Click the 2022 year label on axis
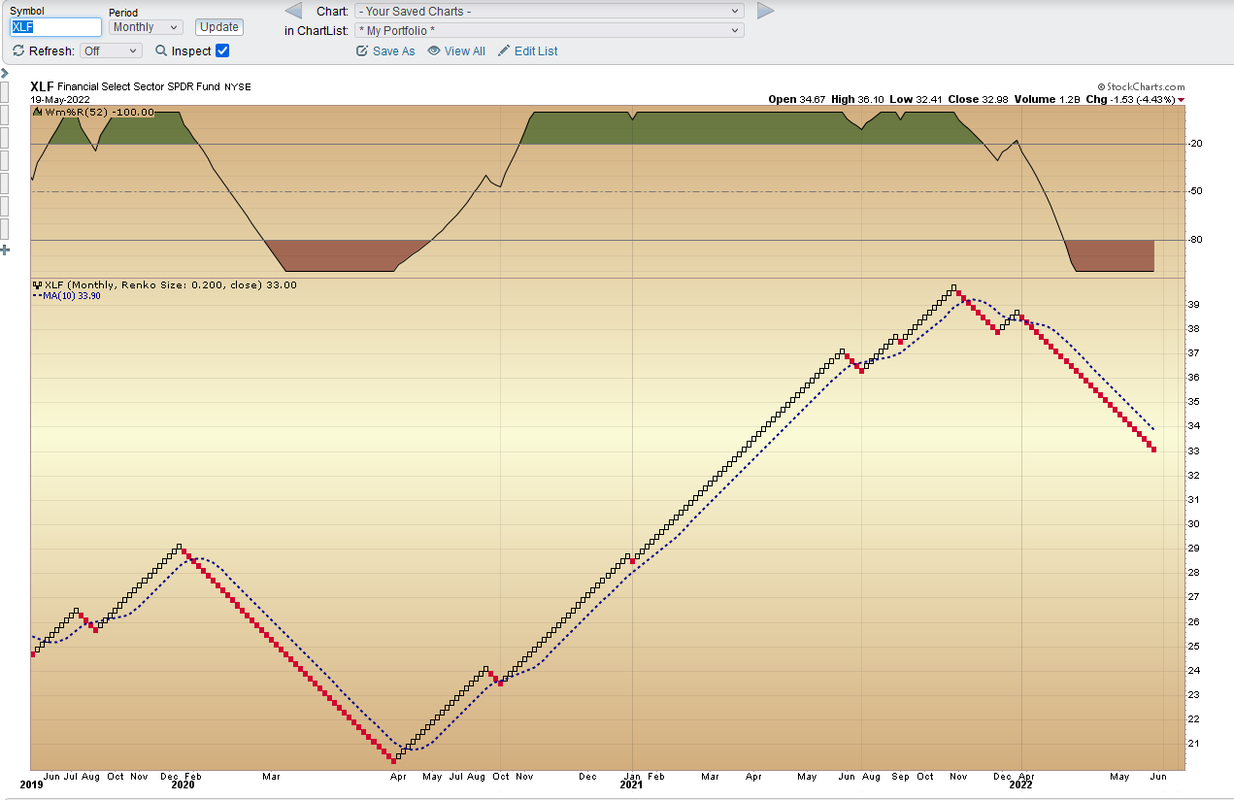The image size is (1234, 800). point(1021,786)
